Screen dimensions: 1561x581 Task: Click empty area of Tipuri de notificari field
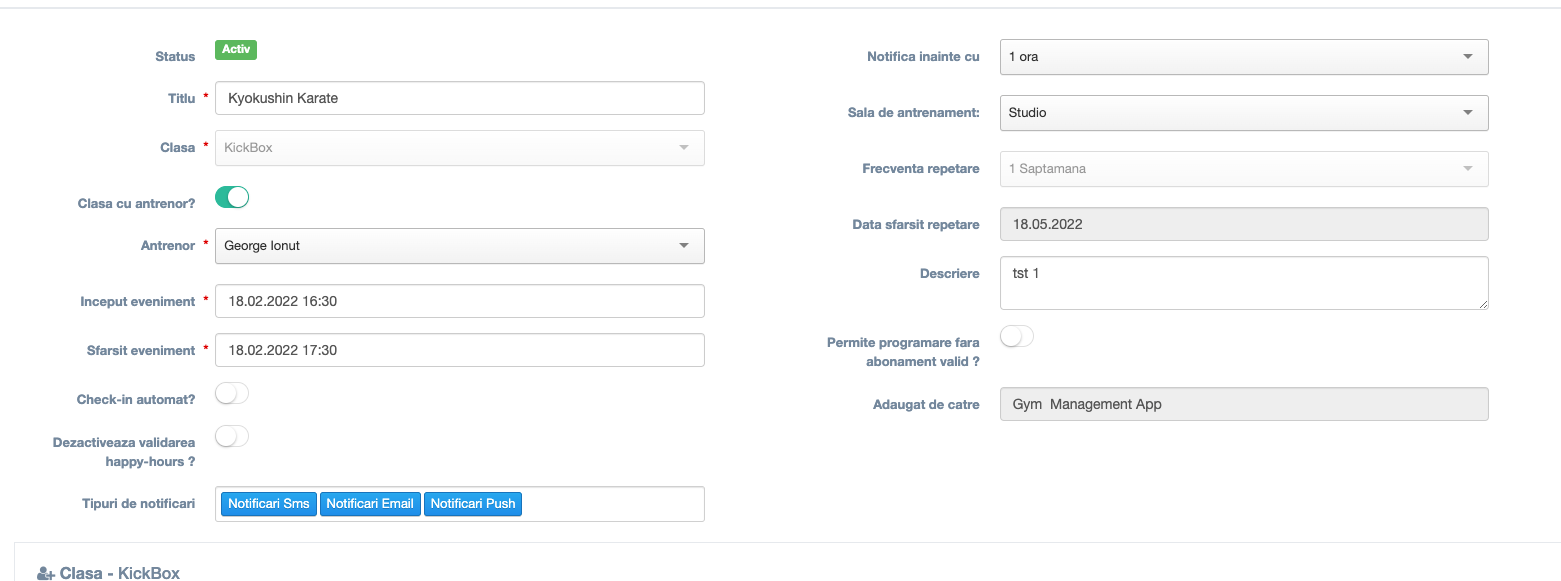[612, 504]
